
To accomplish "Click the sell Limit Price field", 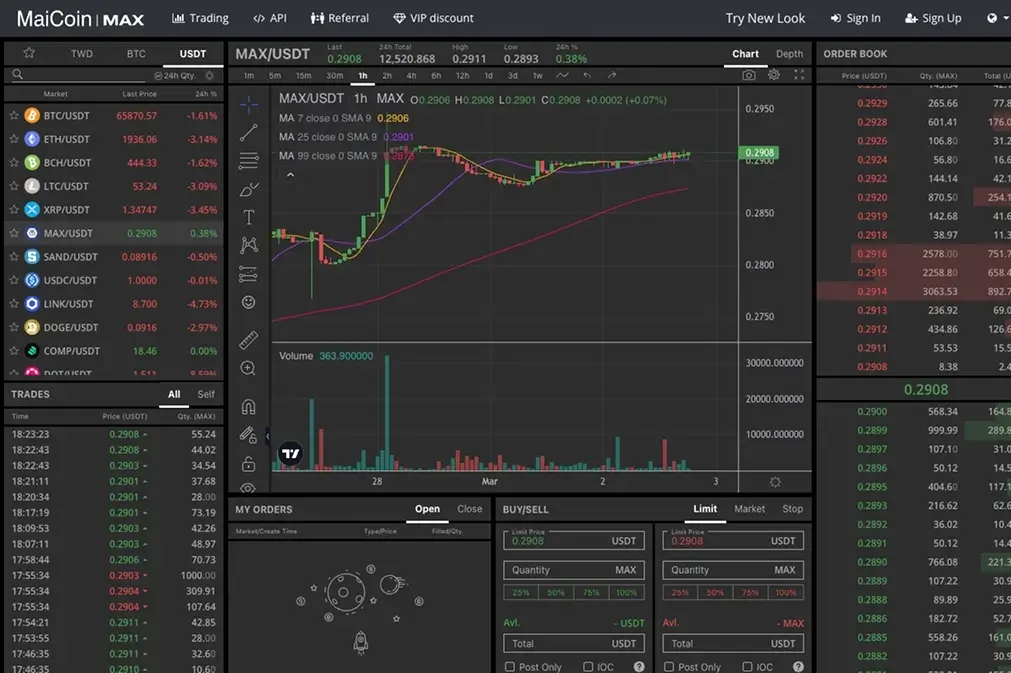I will pos(733,540).
